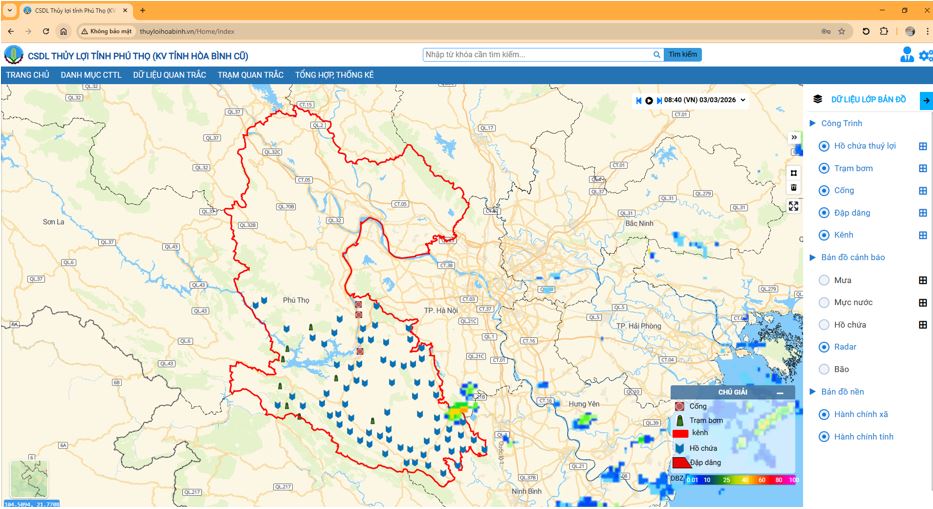Viewport: 933px width, 509px height.
Task: Open the table icon next to Cống
Action: point(923,191)
